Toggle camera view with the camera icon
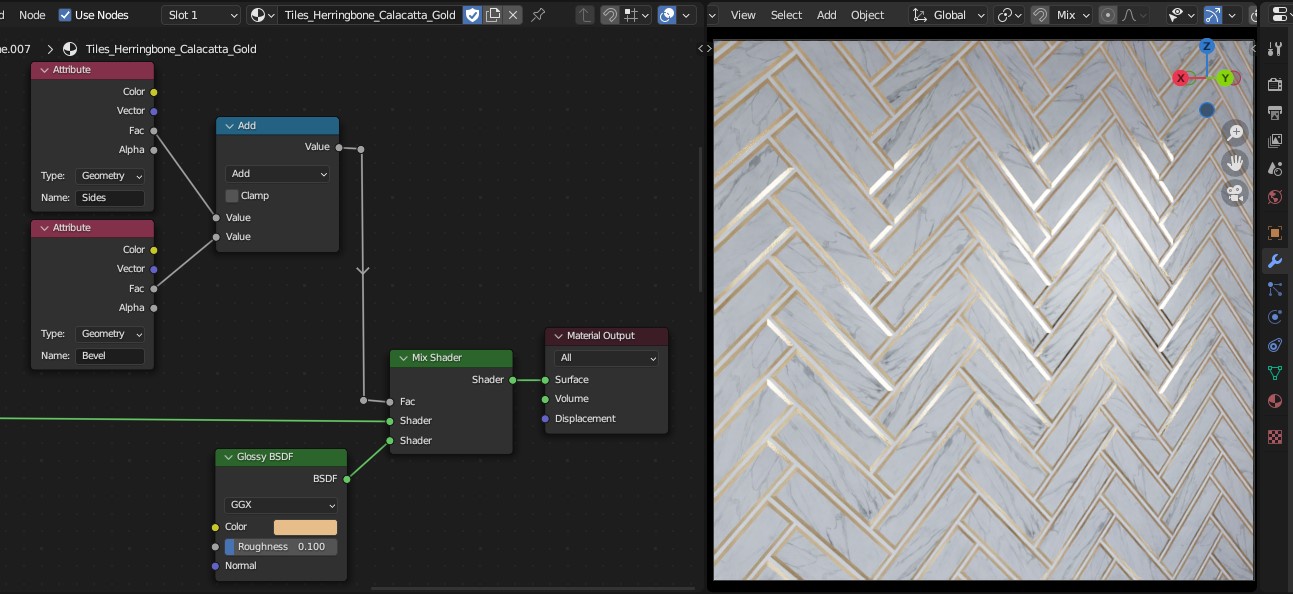This screenshot has width=1293, height=594. point(1236,194)
